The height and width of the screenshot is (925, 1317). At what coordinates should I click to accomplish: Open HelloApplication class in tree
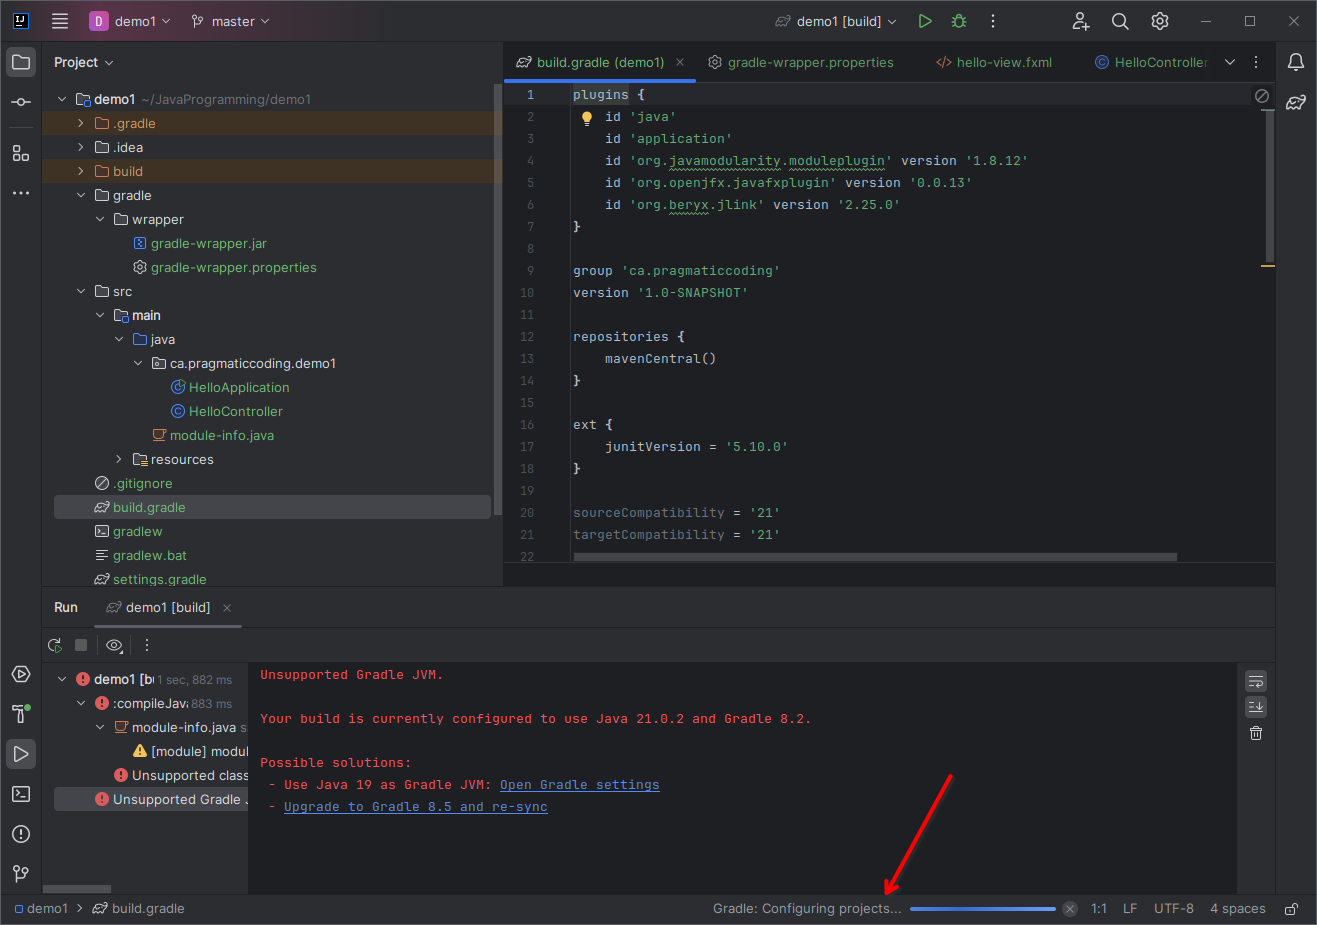[239, 387]
